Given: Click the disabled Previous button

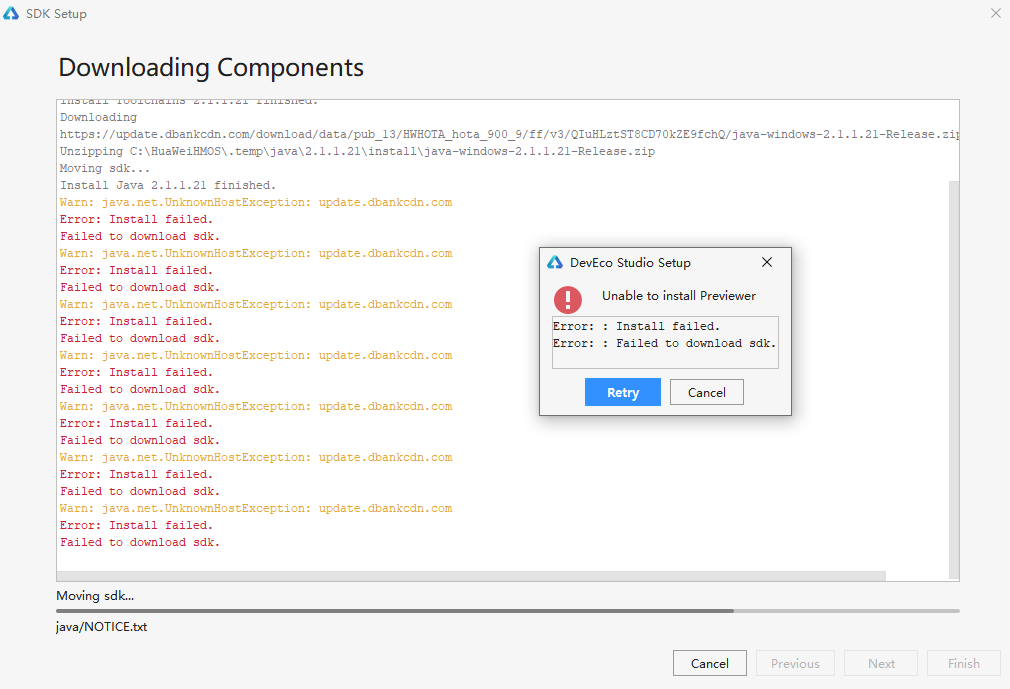Looking at the screenshot, I should click(795, 663).
